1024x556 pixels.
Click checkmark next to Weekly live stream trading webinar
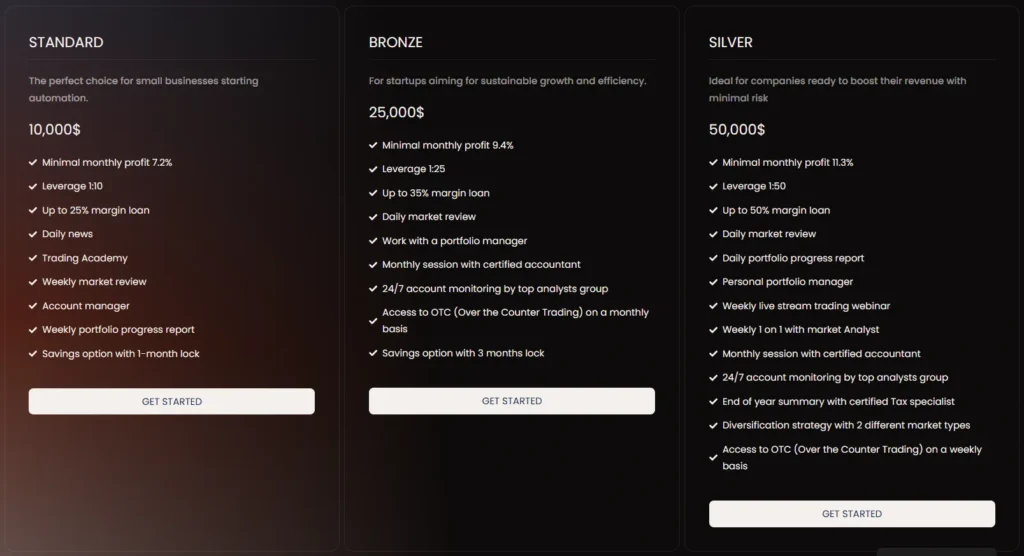713,306
